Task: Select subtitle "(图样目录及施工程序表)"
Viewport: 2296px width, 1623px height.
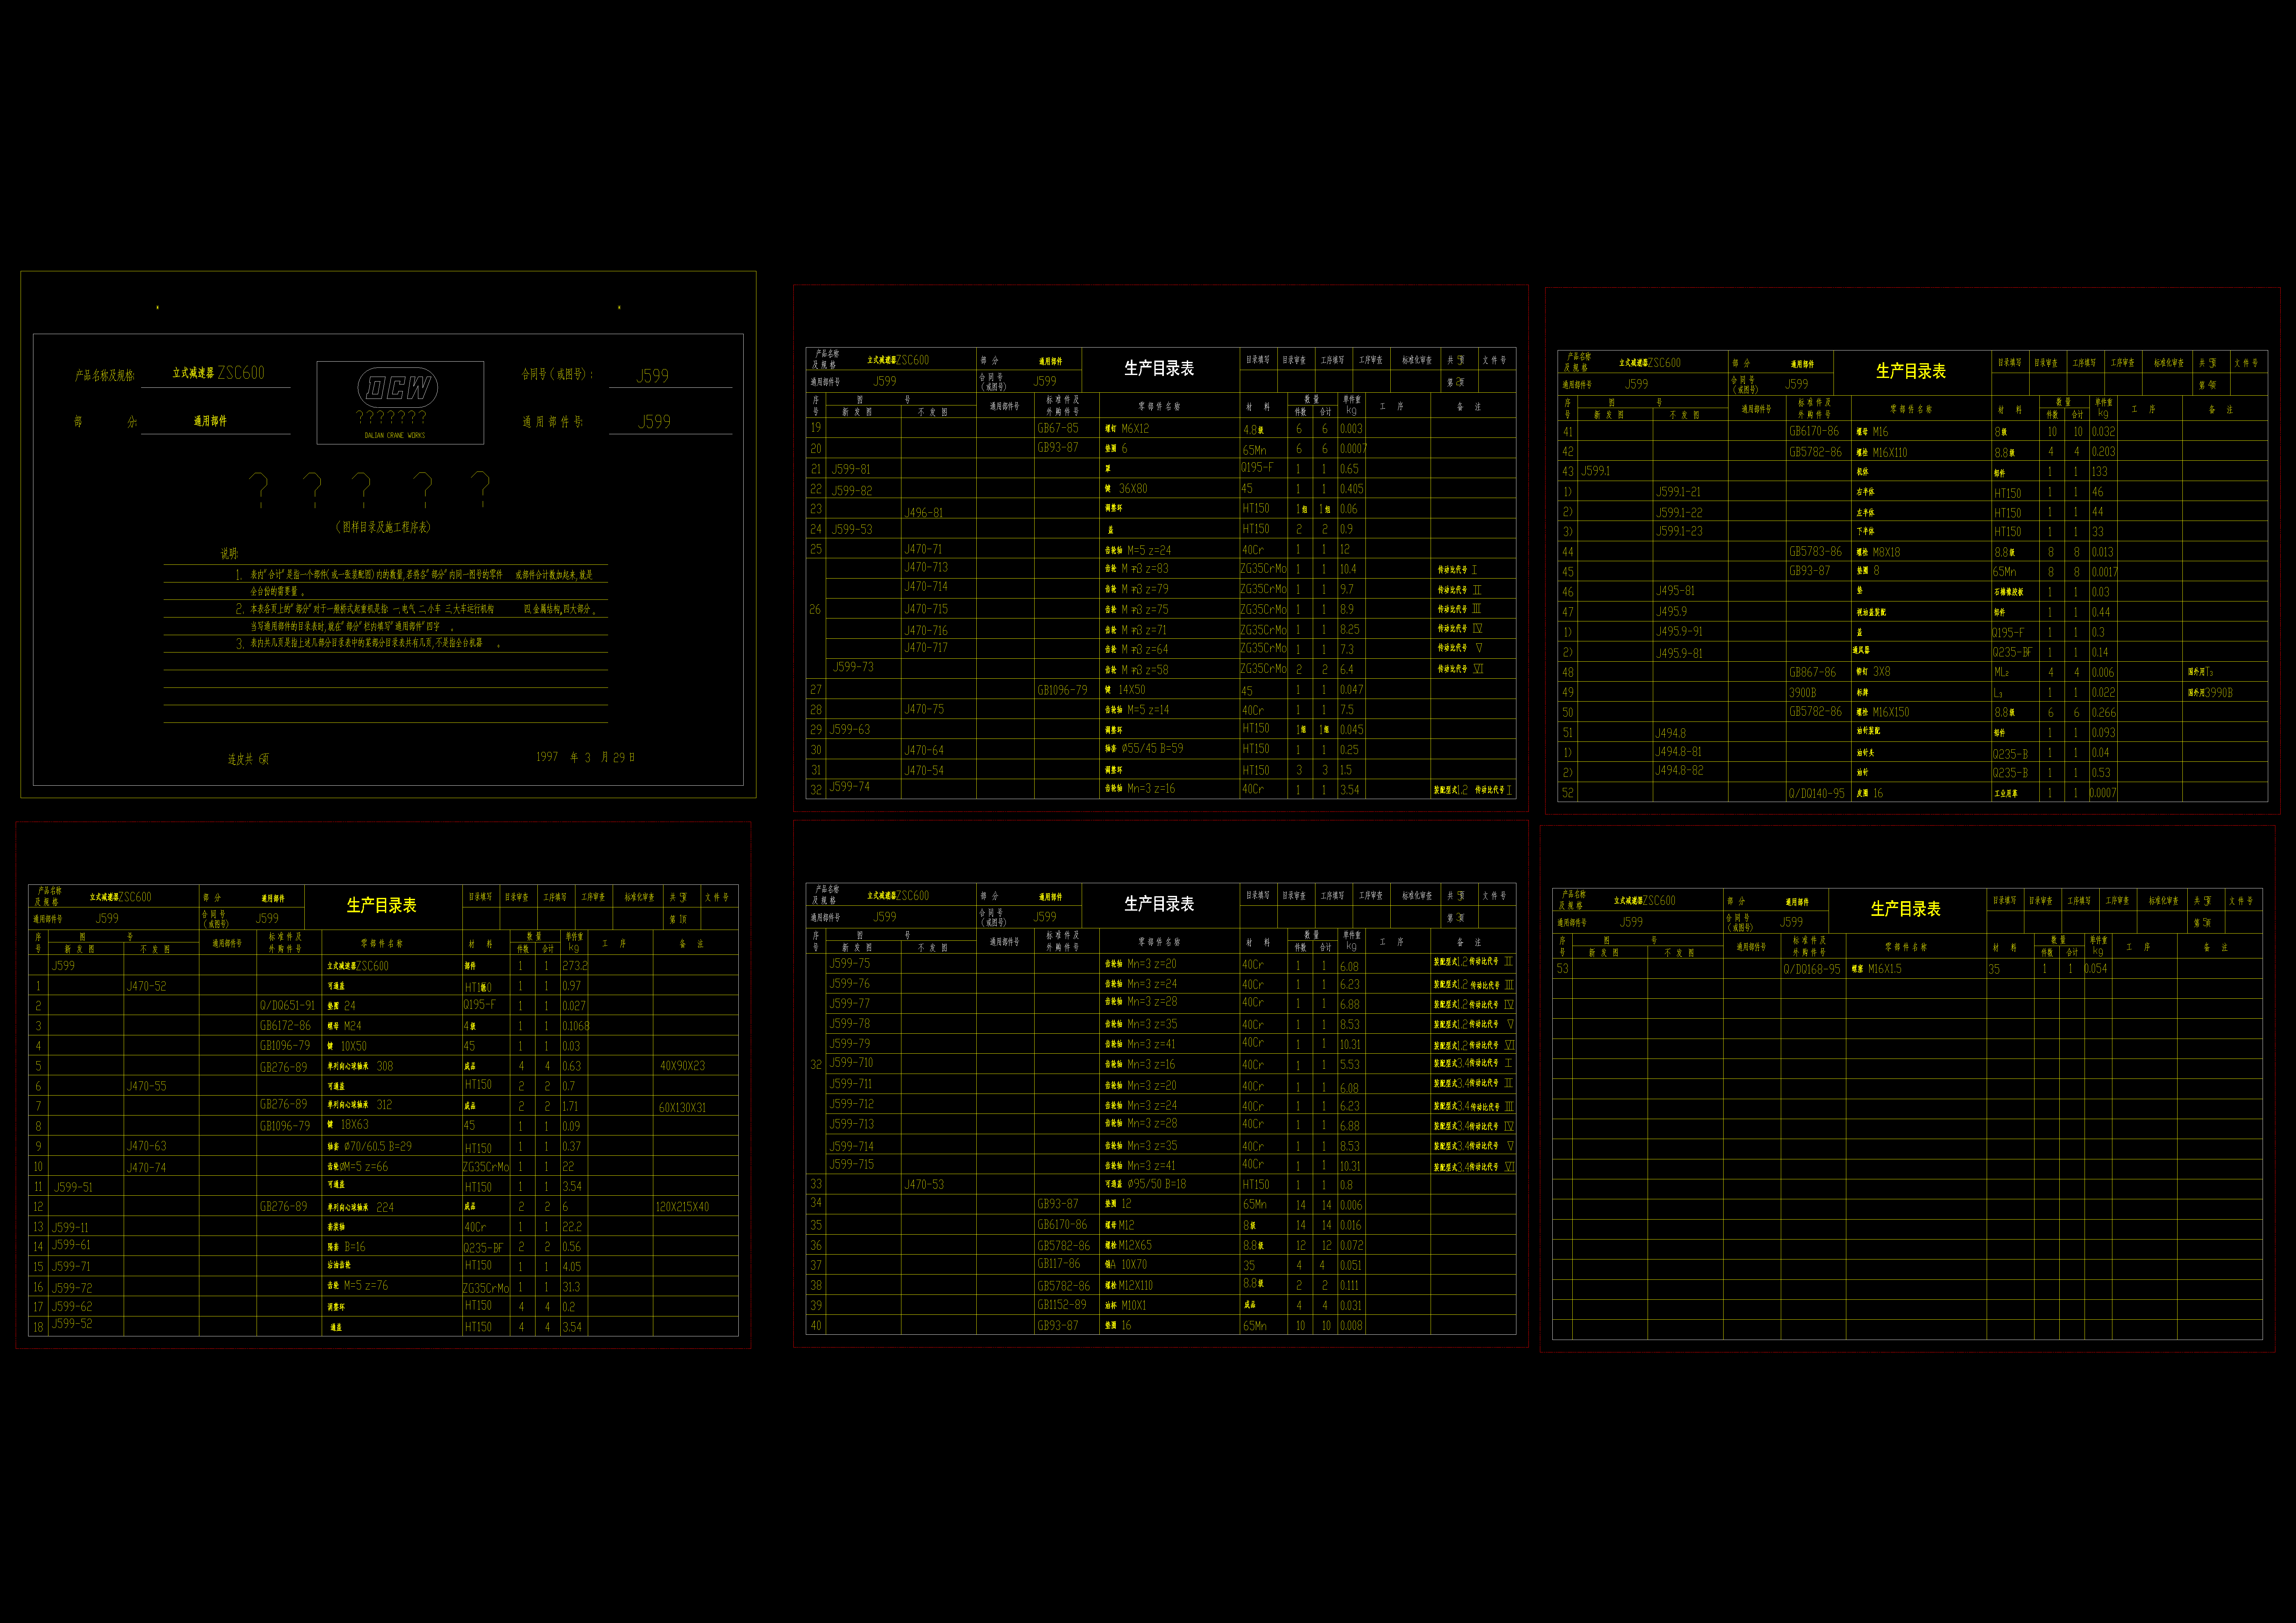Action: tap(383, 527)
